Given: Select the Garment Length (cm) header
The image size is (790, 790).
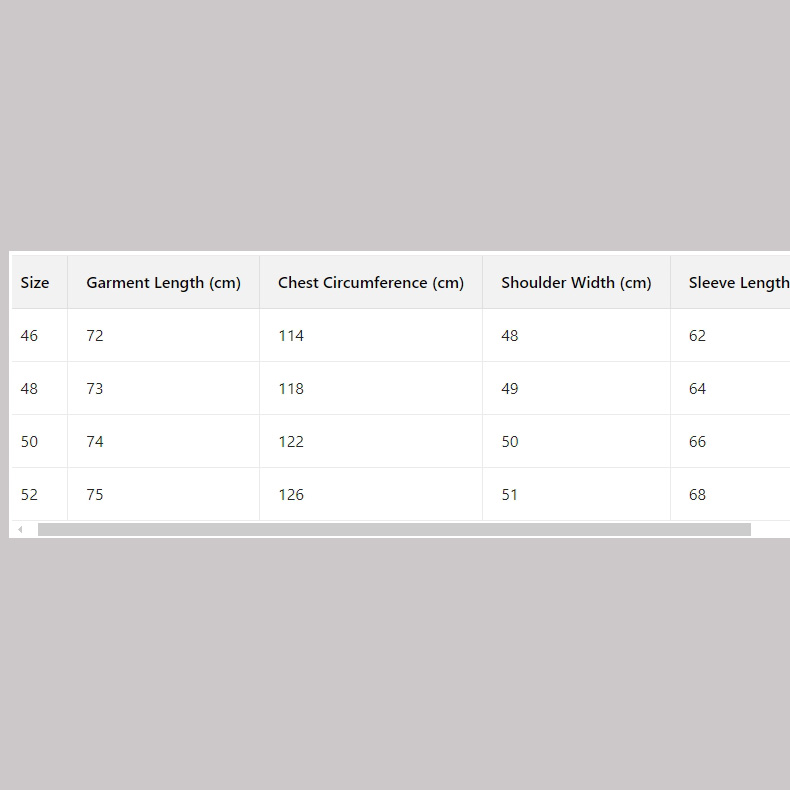Looking at the screenshot, I should click(x=163, y=283).
